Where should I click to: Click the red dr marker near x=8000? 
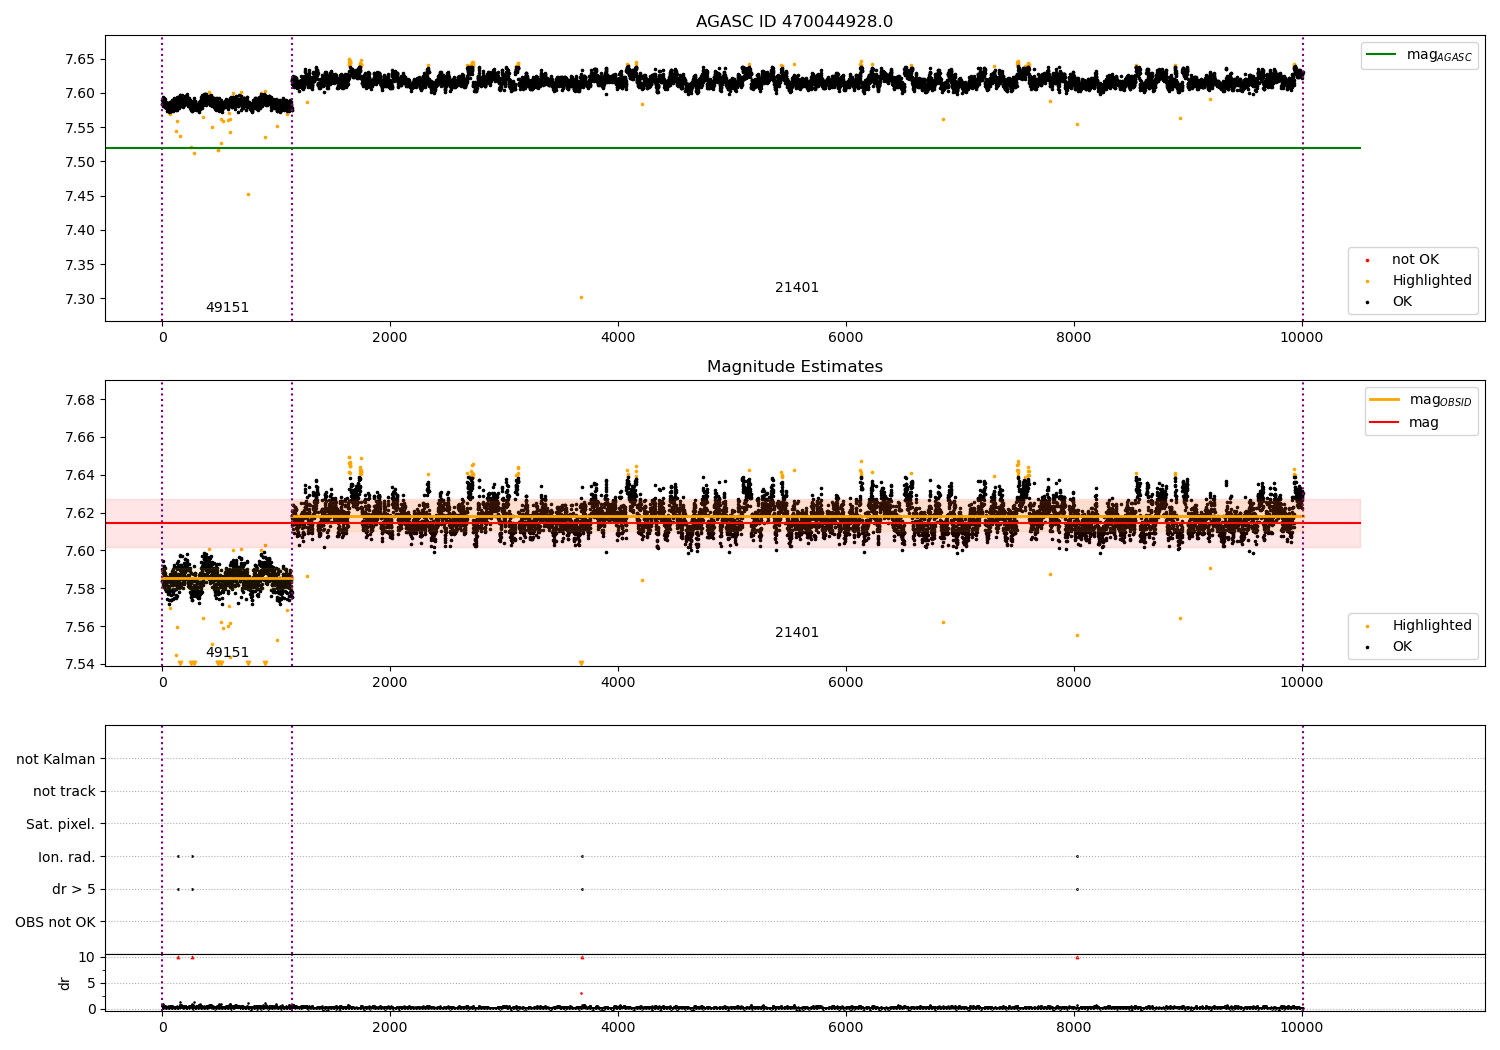[1077, 957]
